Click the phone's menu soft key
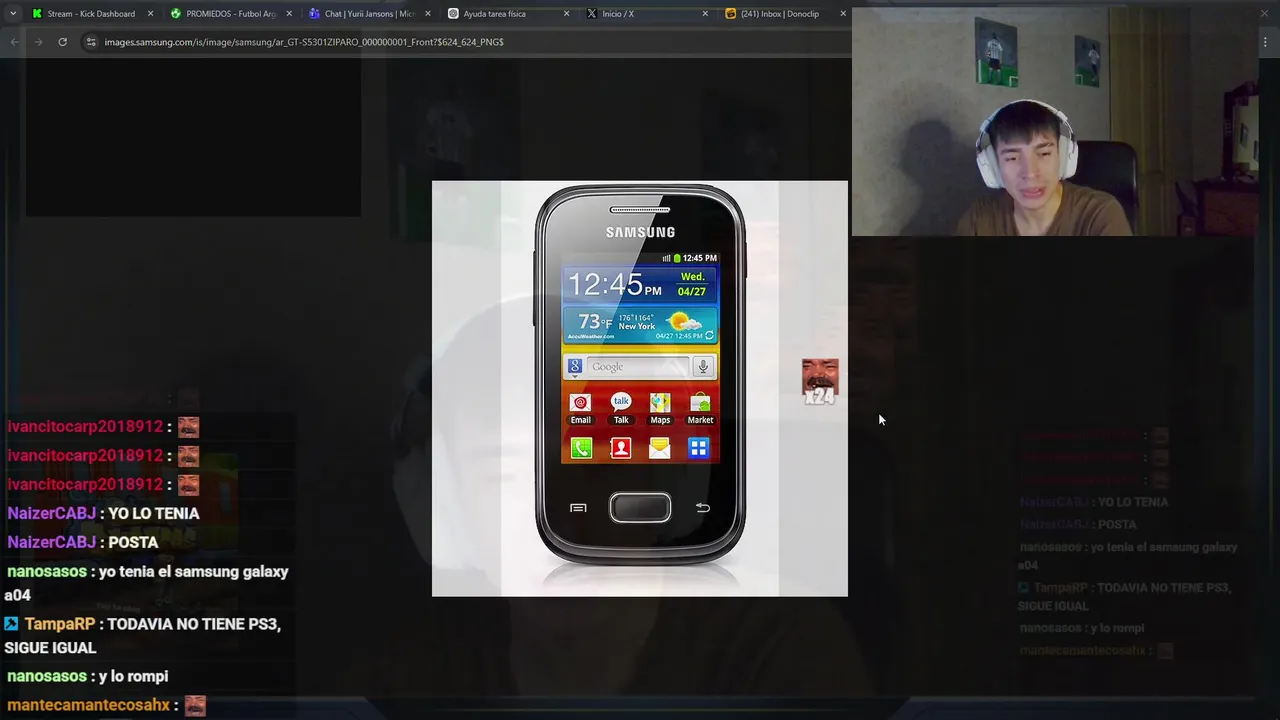The image size is (1280, 720). 578,508
